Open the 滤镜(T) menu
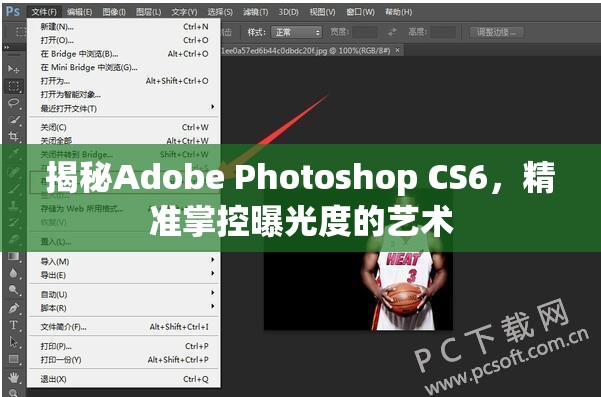 pyautogui.click(x=255, y=12)
